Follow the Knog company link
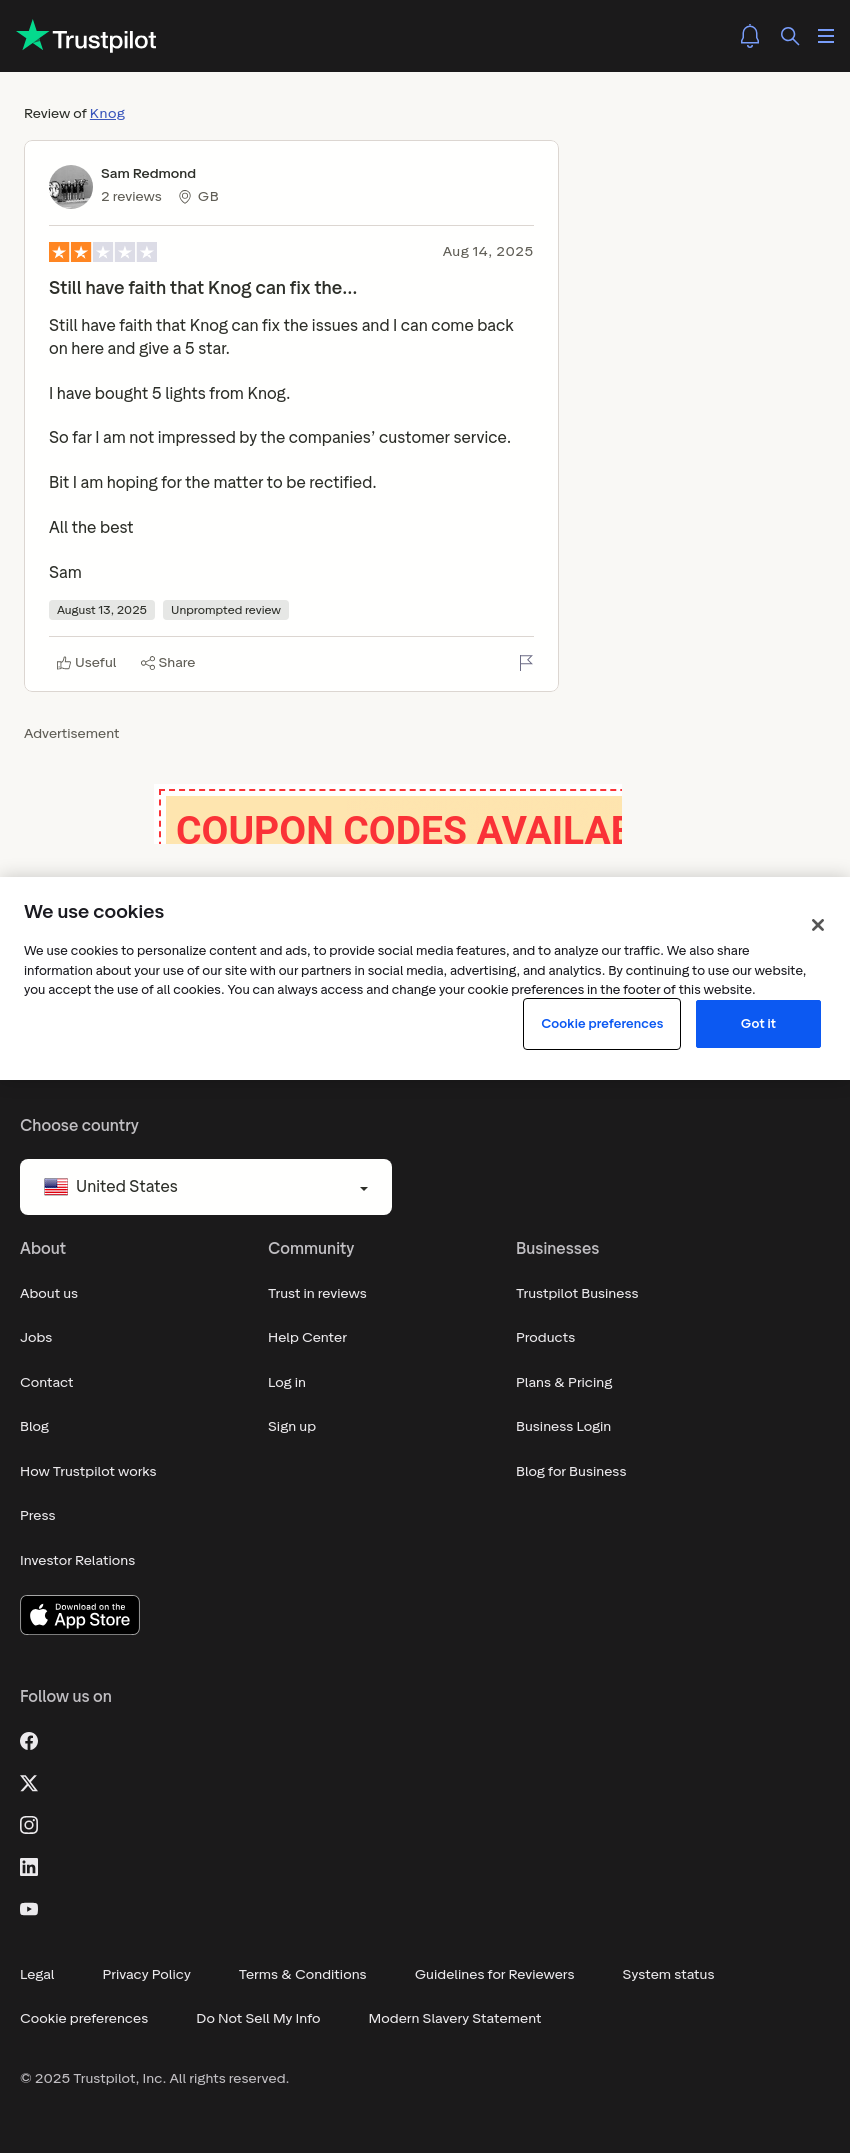Image resolution: width=850 pixels, height=2153 pixels. click(x=107, y=114)
